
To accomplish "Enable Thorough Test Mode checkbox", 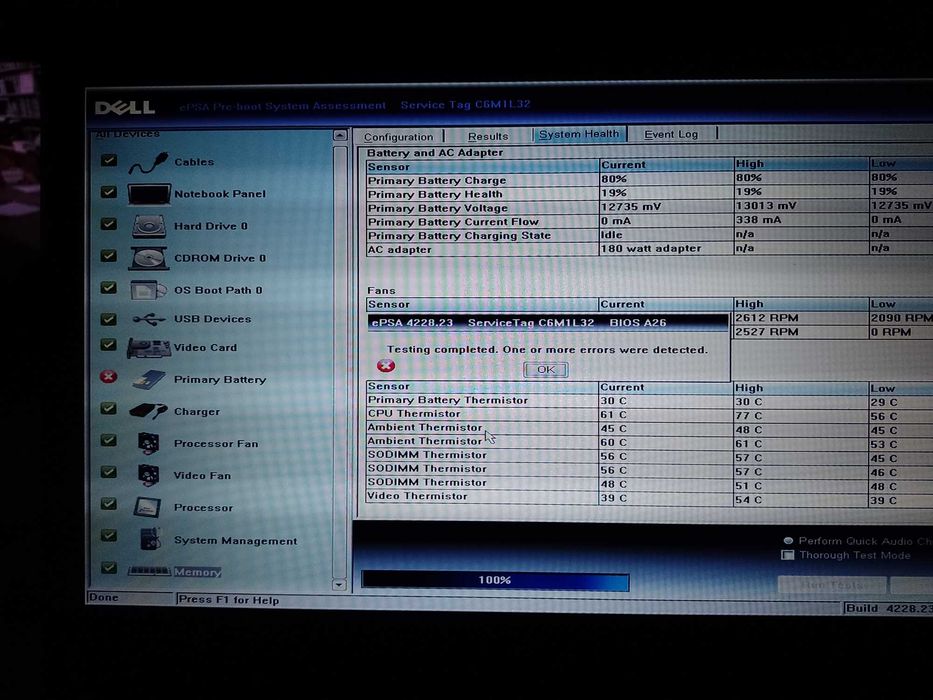I will pyautogui.click(x=788, y=555).
